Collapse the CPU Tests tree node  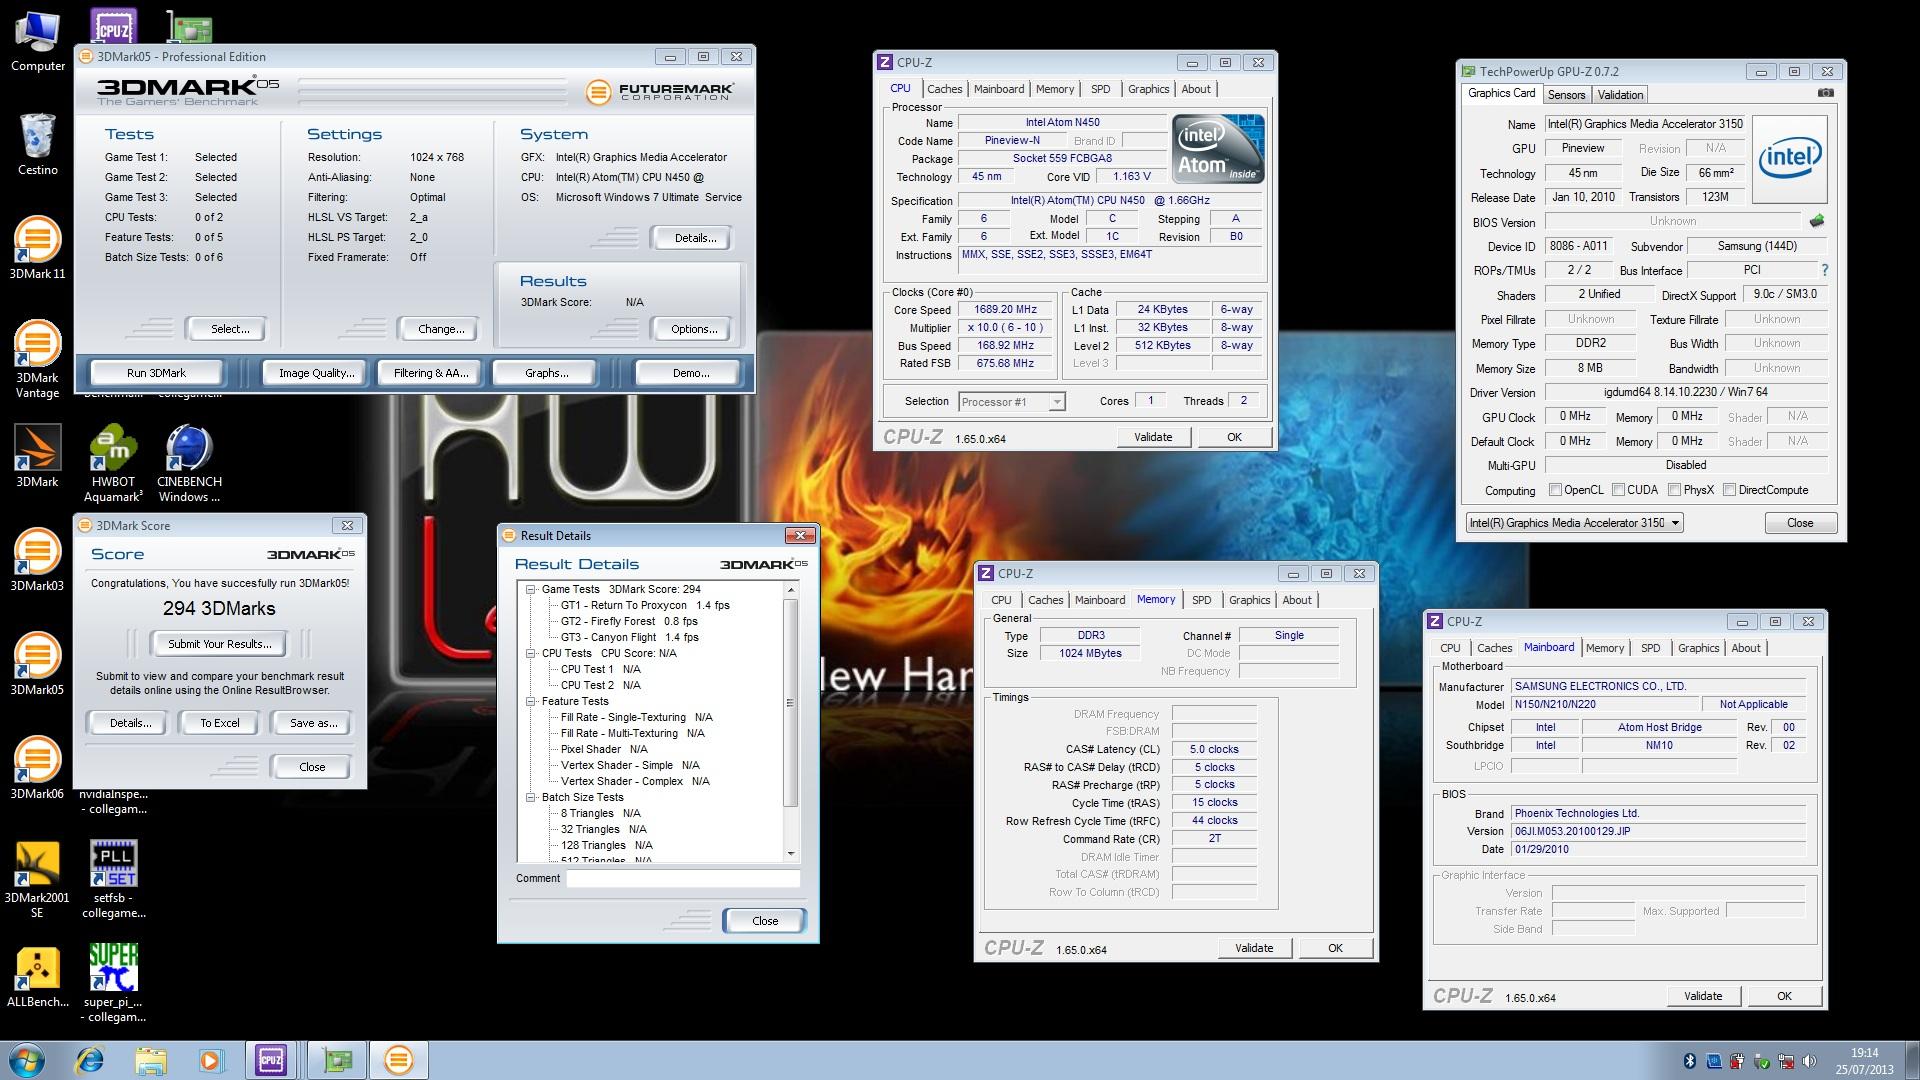(531, 653)
